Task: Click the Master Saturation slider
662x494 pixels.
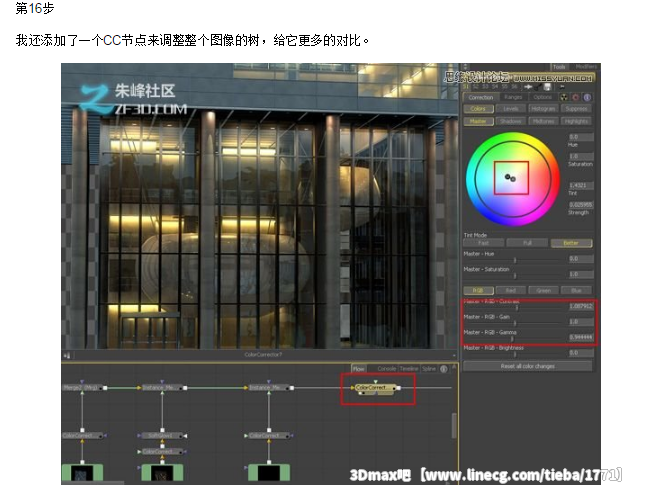Action: 513,275
